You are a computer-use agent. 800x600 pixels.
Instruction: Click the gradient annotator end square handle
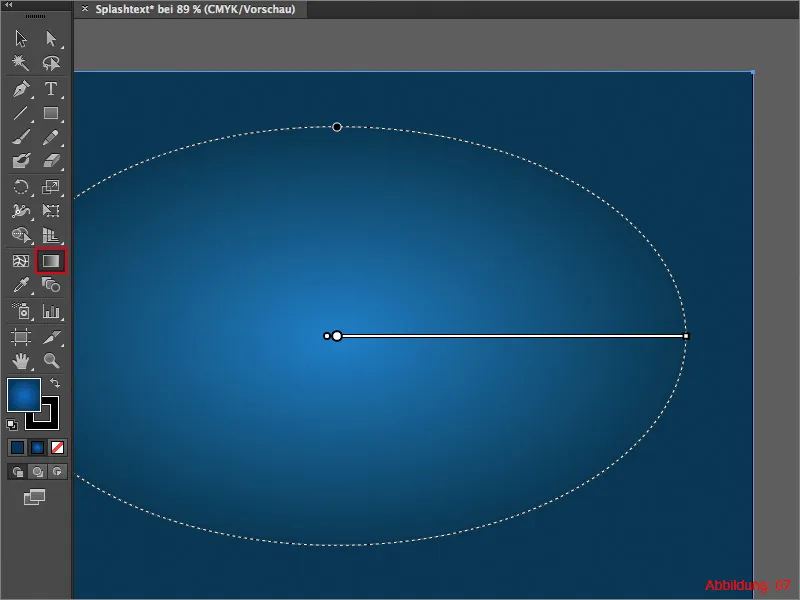click(x=686, y=336)
